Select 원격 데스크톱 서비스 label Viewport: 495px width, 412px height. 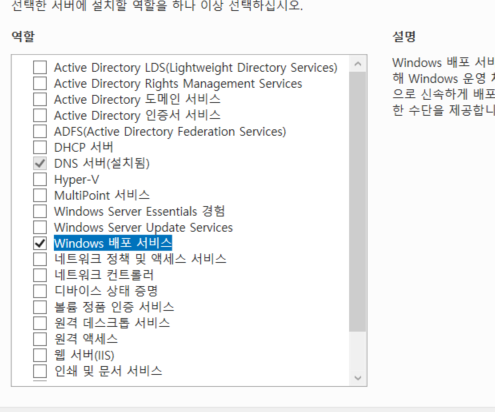click(x=112, y=323)
